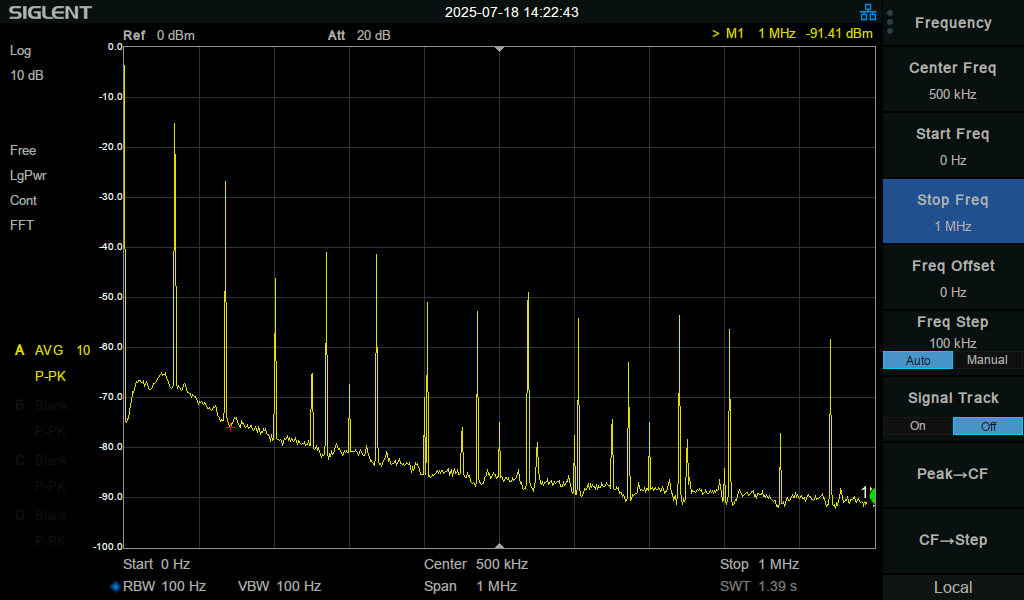Click the Att 20 dB attenuation value
1024x600 pixels.
tap(359, 35)
